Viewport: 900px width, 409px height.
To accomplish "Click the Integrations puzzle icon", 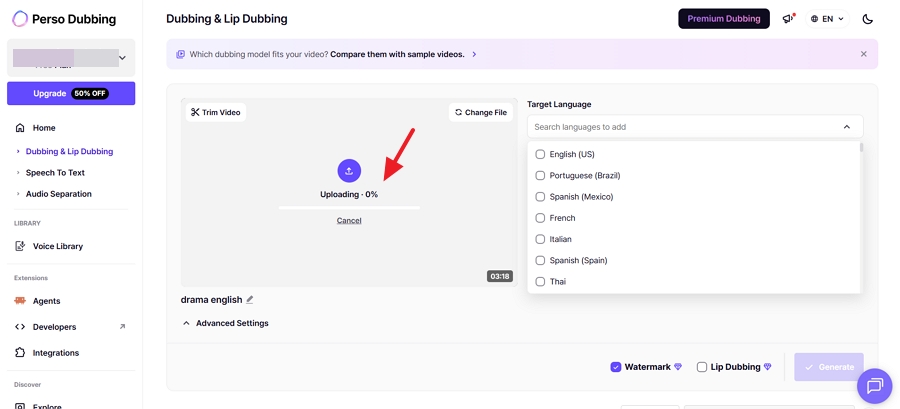I will [20, 353].
